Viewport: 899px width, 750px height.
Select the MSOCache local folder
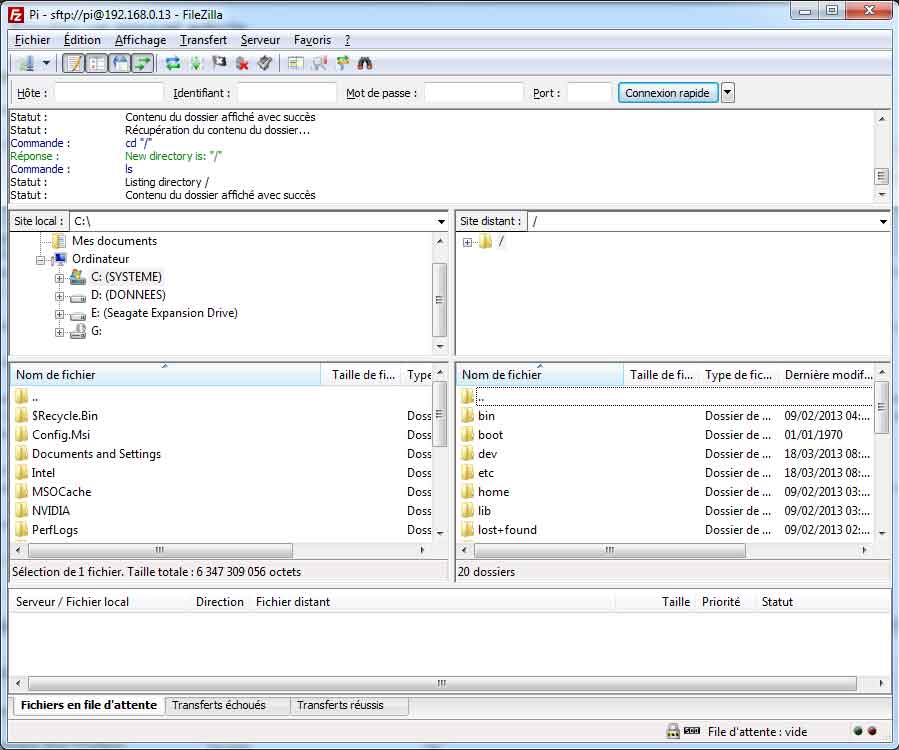[x=61, y=491]
